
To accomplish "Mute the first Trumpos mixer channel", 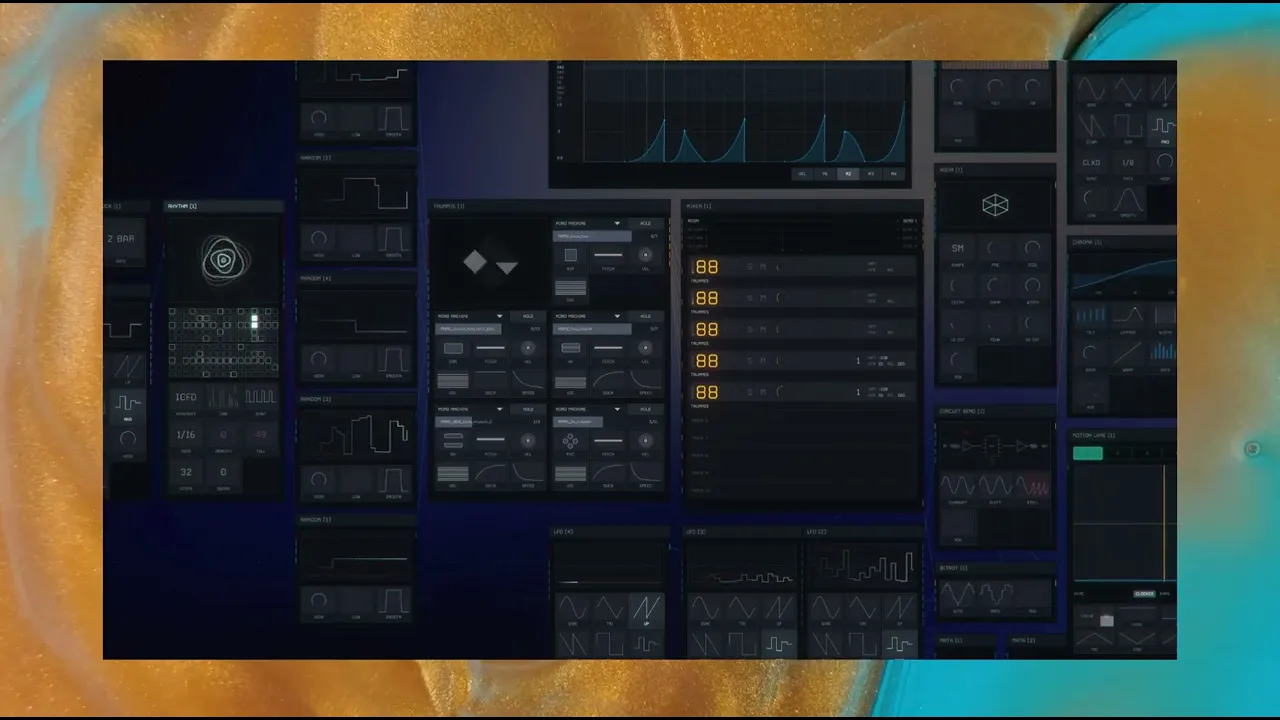I will 763,266.
